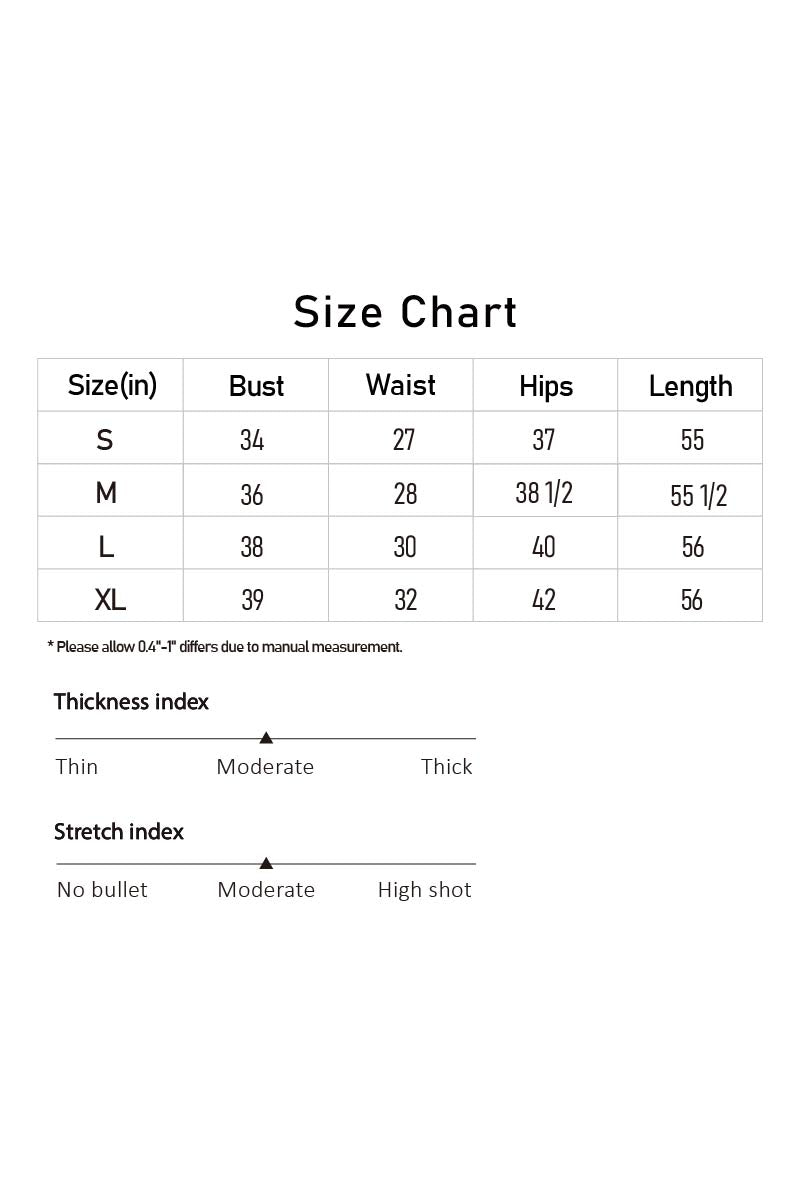Viewport: 800px width, 1200px height.
Task: Click the High shot stretch label
Action: point(424,890)
